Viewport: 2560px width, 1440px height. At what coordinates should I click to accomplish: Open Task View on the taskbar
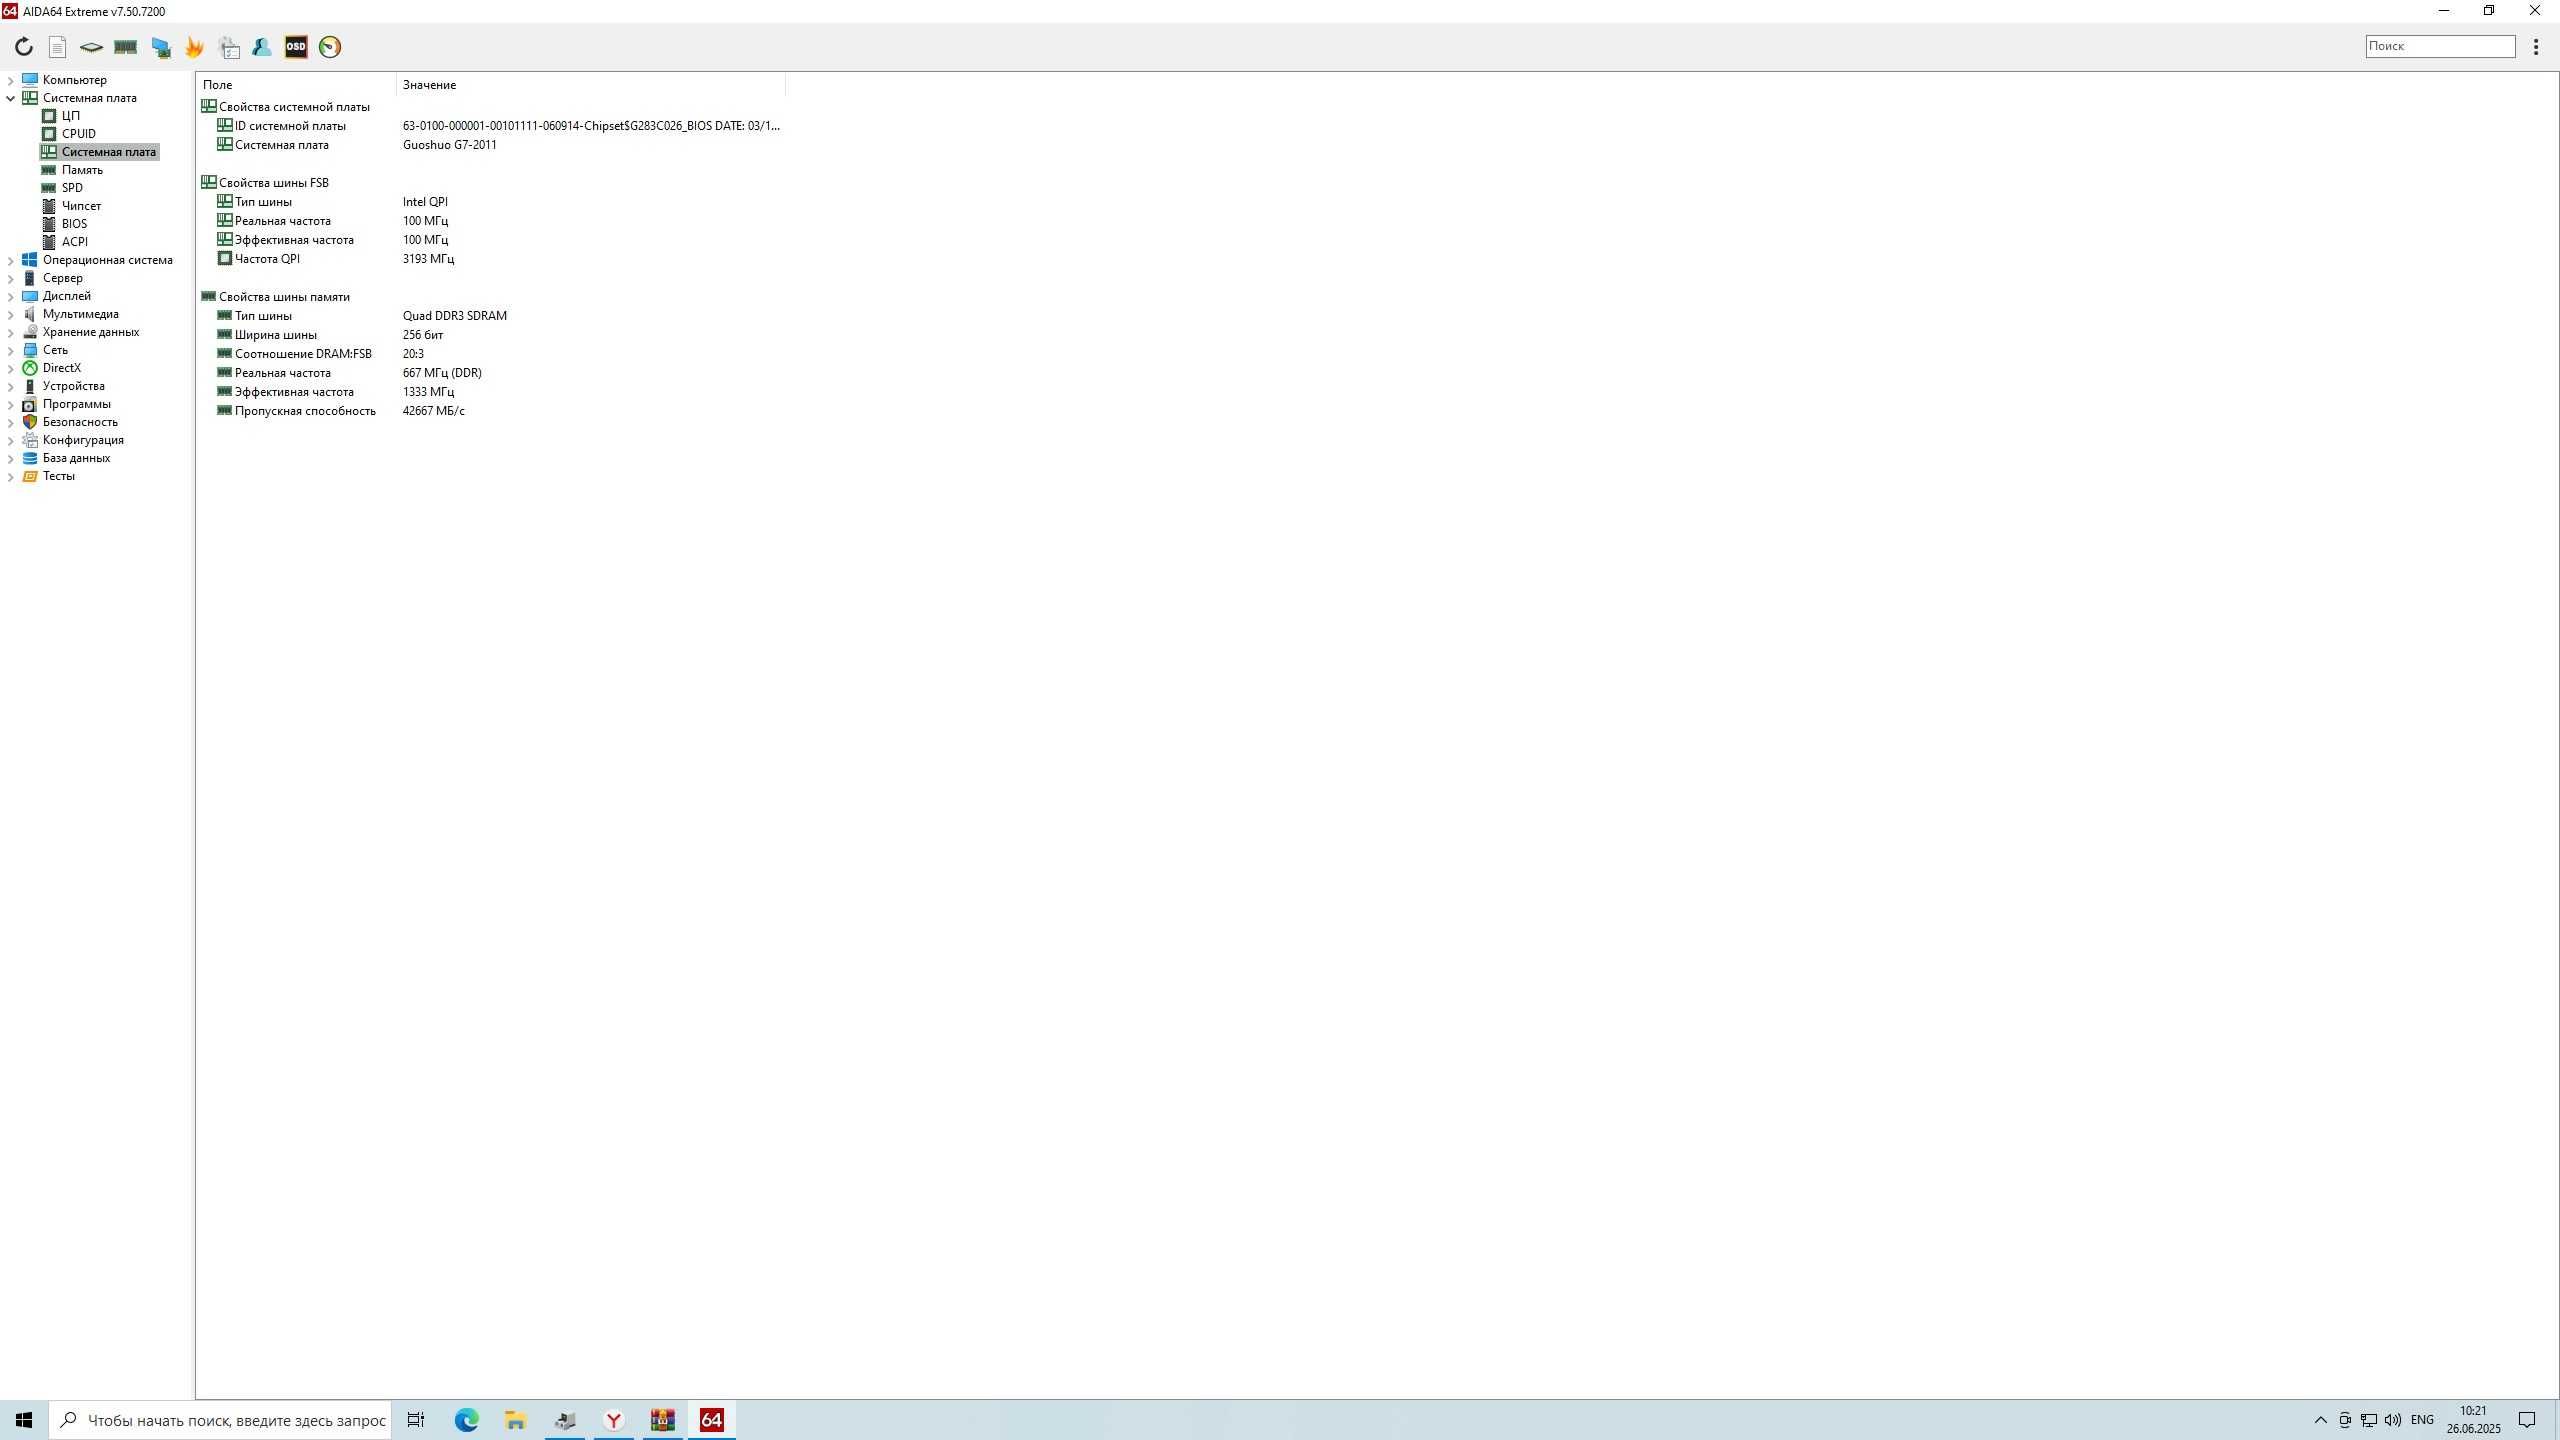coord(416,1420)
